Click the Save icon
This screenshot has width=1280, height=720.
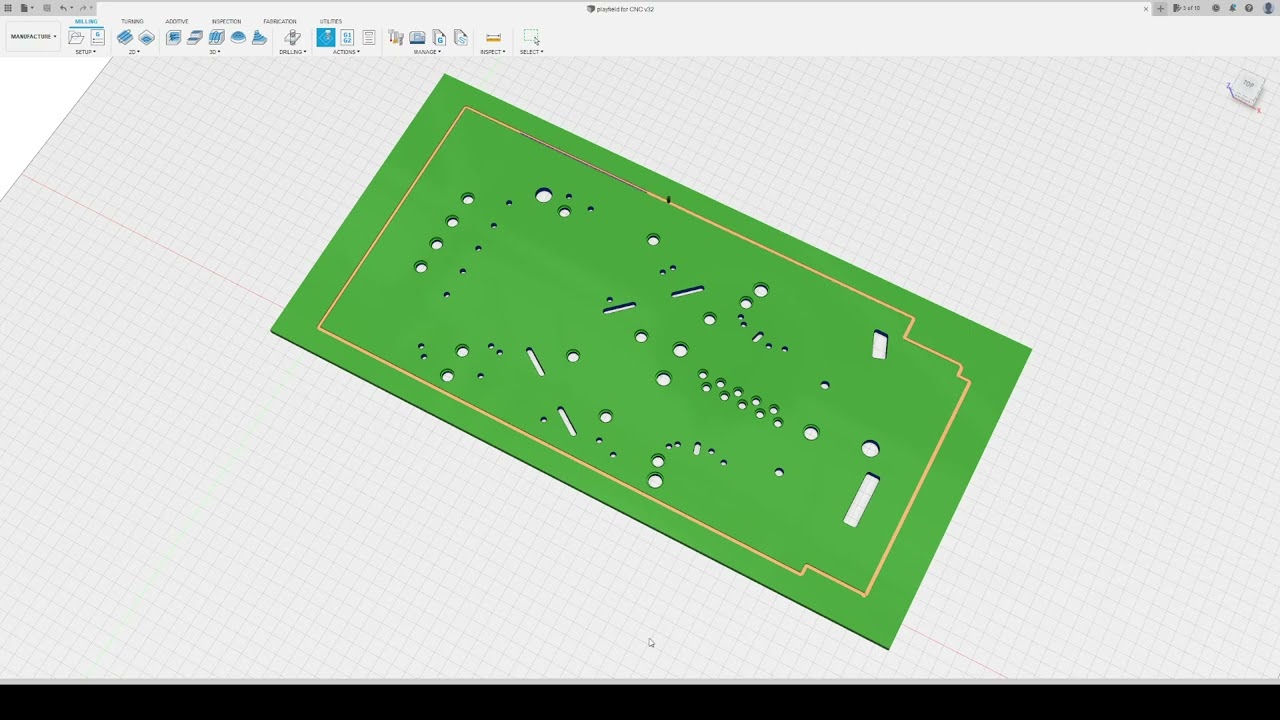coord(46,8)
